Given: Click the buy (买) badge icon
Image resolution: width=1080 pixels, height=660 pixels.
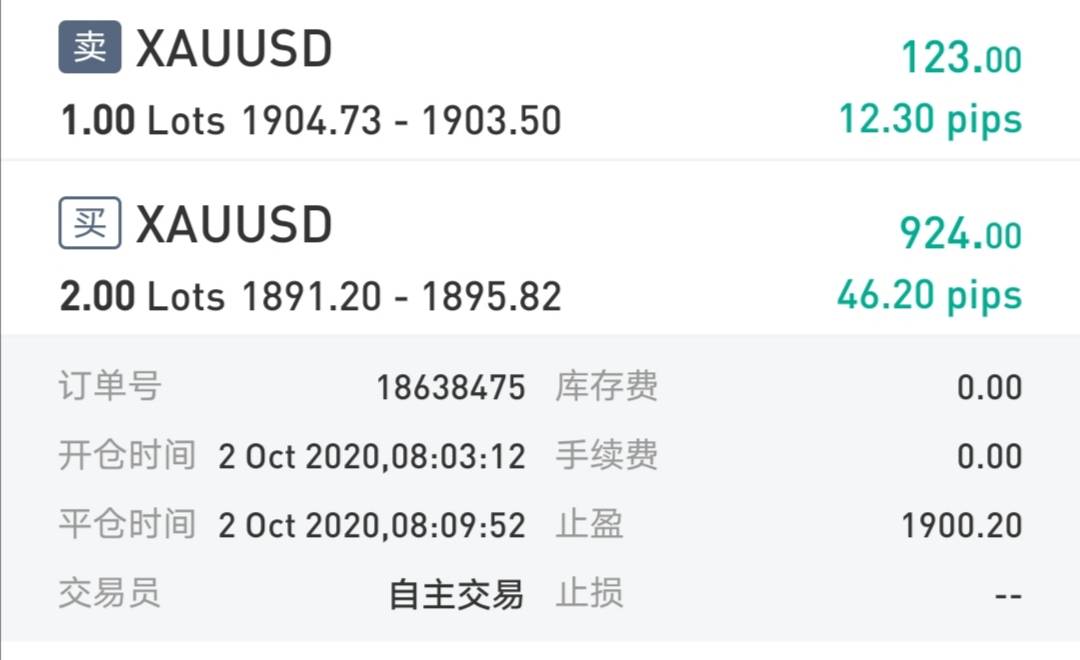Looking at the screenshot, I should (90, 223).
